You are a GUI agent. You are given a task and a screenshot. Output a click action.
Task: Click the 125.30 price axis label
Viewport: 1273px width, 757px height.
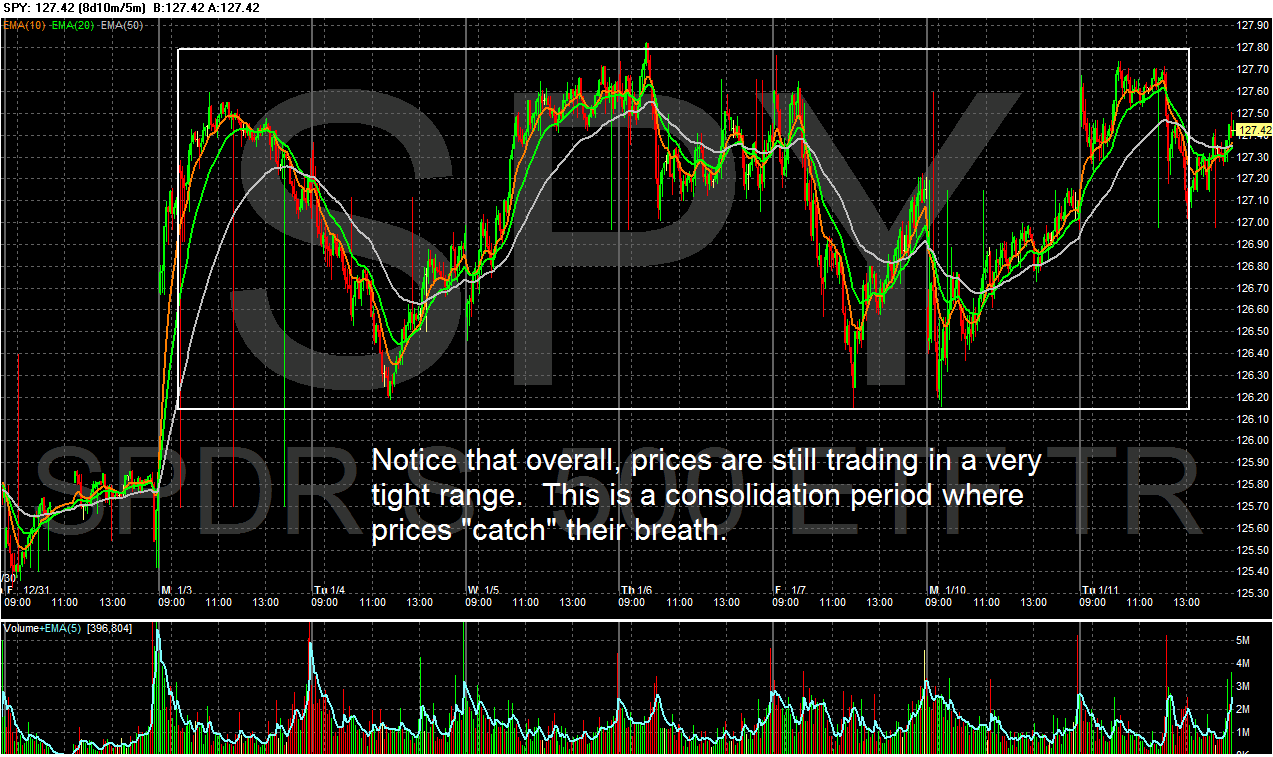coord(1252,593)
